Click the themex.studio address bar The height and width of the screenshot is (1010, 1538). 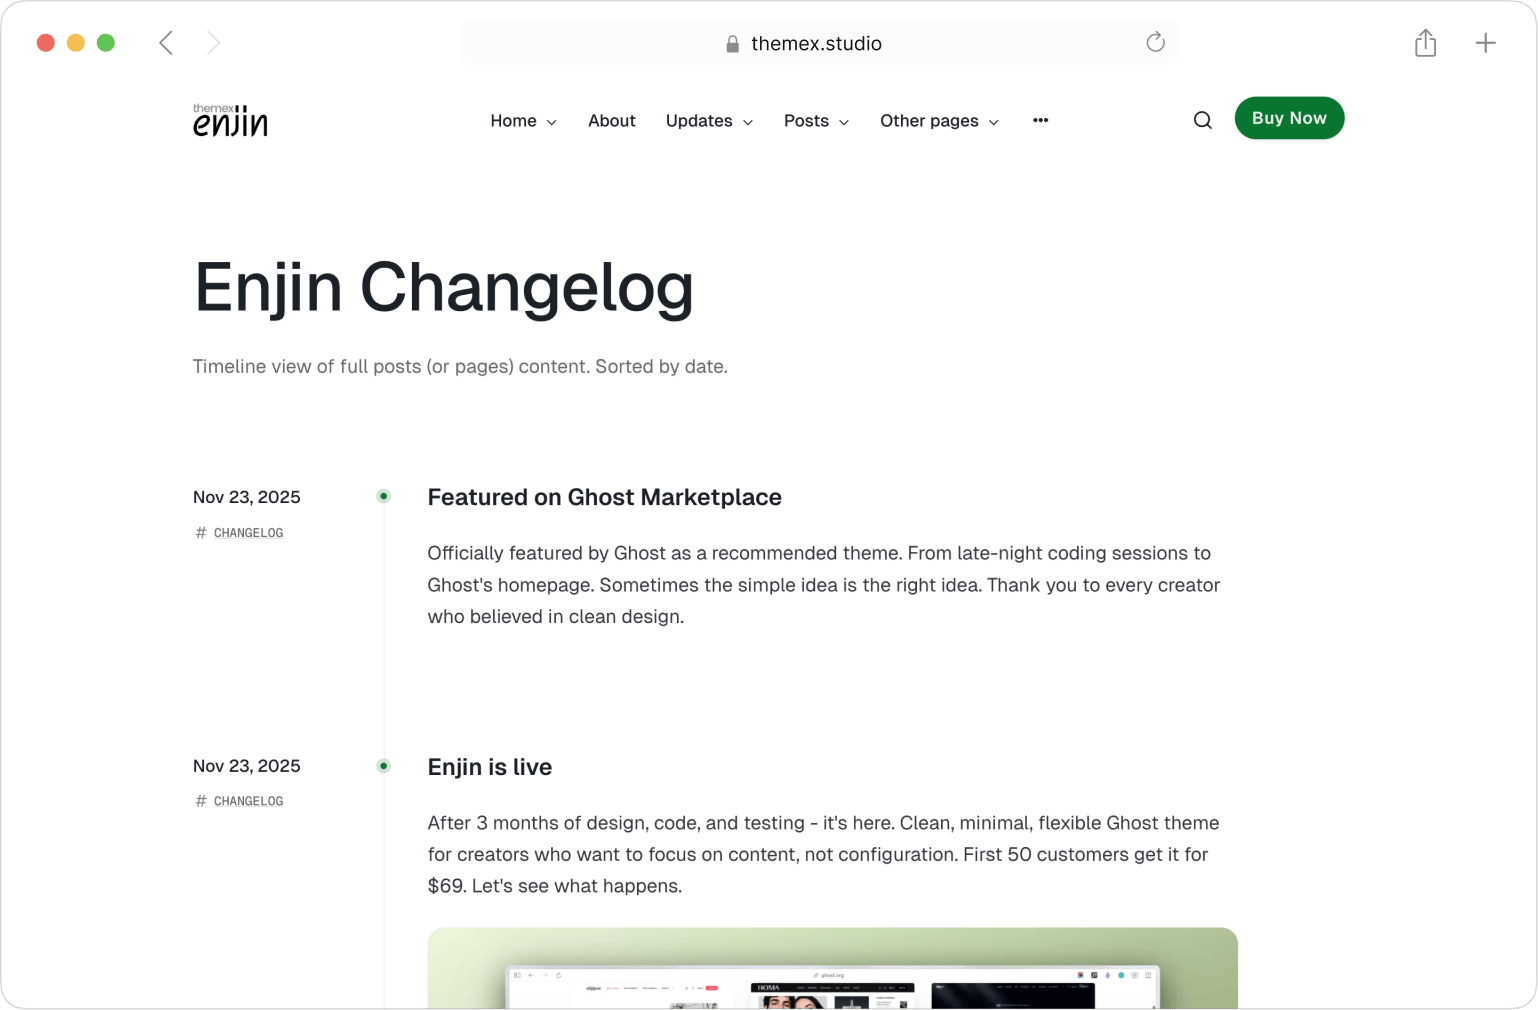click(x=816, y=43)
